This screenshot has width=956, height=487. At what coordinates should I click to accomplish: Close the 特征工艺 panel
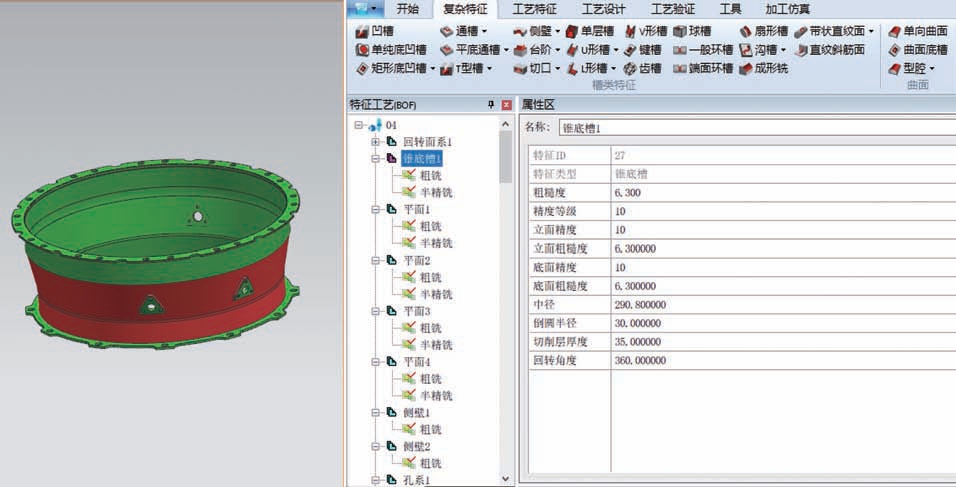point(506,104)
